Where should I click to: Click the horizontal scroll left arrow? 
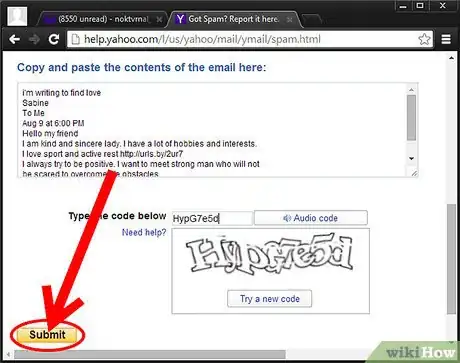[x=8, y=354]
